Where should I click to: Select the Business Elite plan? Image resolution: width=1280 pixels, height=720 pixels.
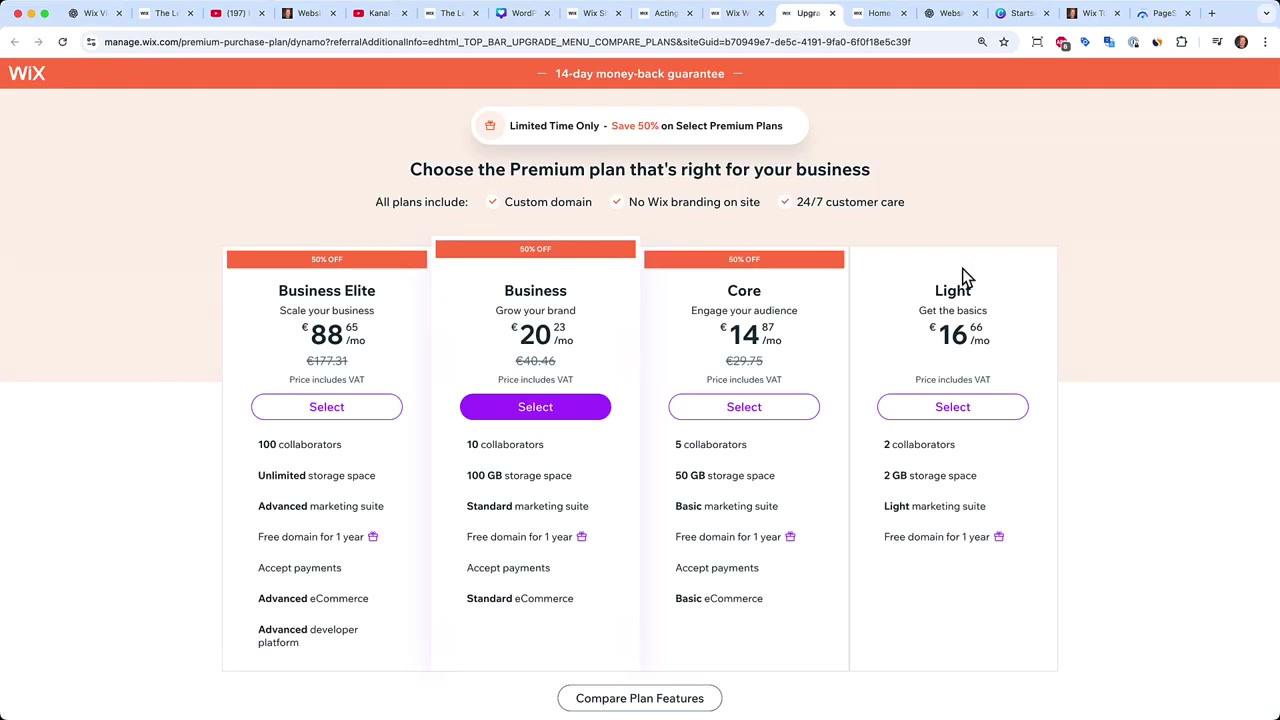point(327,407)
